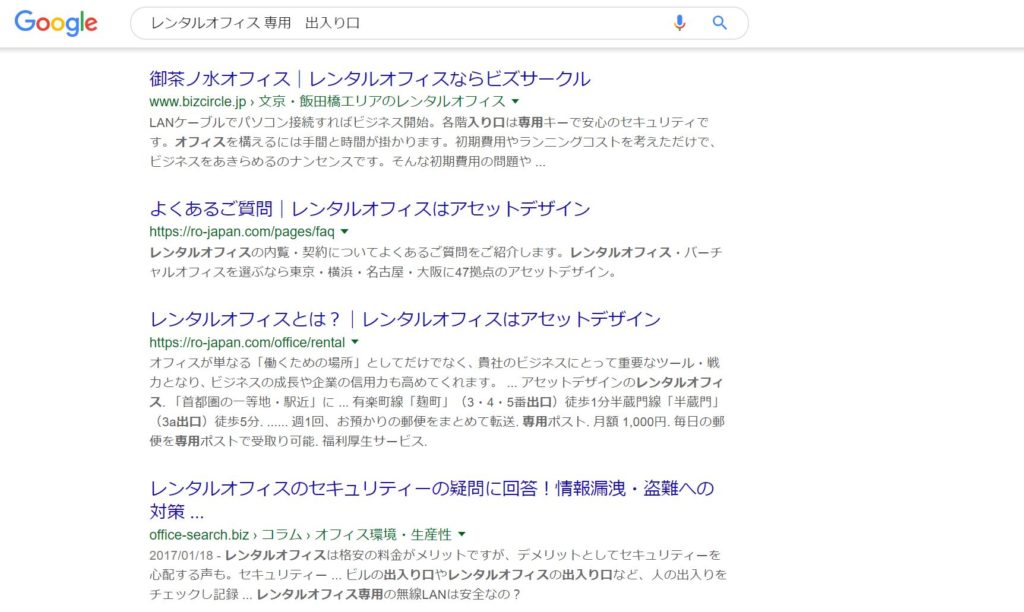Click the Google logo
This screenshot has height=612, width=1024.
[x=55, y=23]
